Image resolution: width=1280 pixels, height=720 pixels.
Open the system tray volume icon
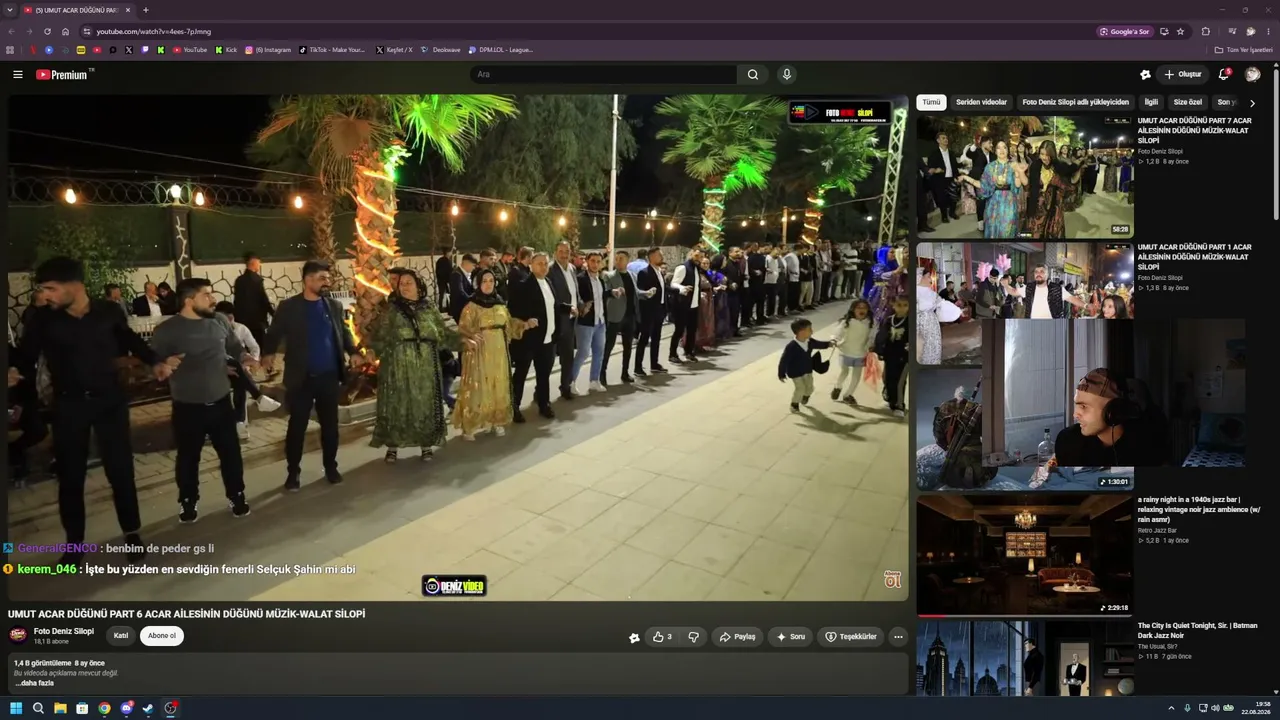[1215, 708]
